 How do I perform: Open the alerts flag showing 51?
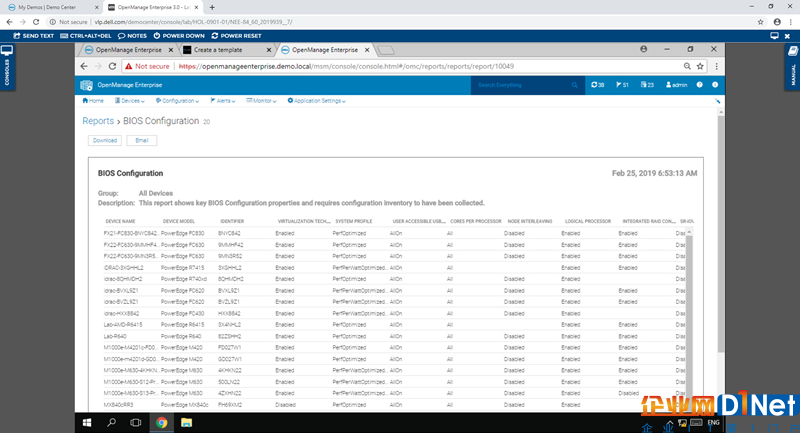click(622, 85)
